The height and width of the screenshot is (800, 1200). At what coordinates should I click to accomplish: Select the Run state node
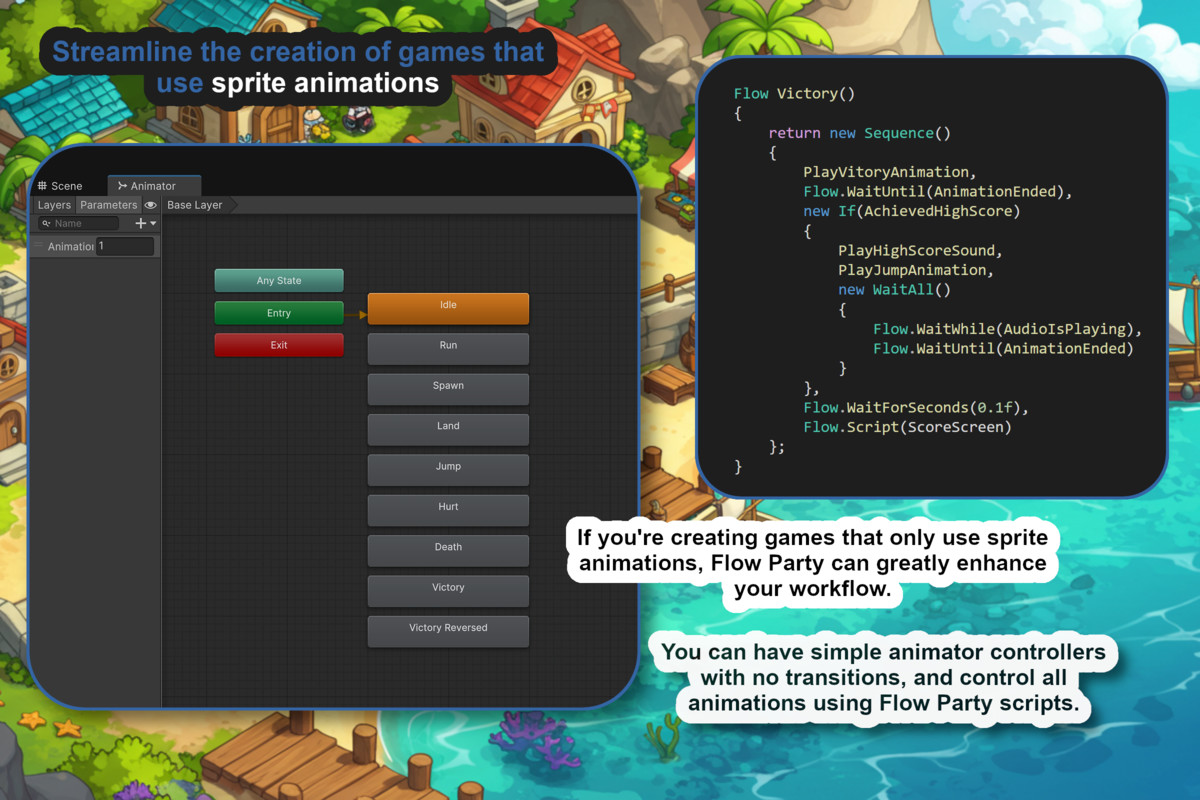click(448, 349)
